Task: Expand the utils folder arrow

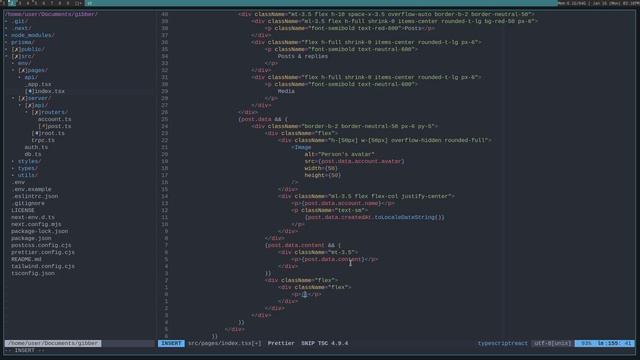Action: pyautogui.click(x=13, y=175)
